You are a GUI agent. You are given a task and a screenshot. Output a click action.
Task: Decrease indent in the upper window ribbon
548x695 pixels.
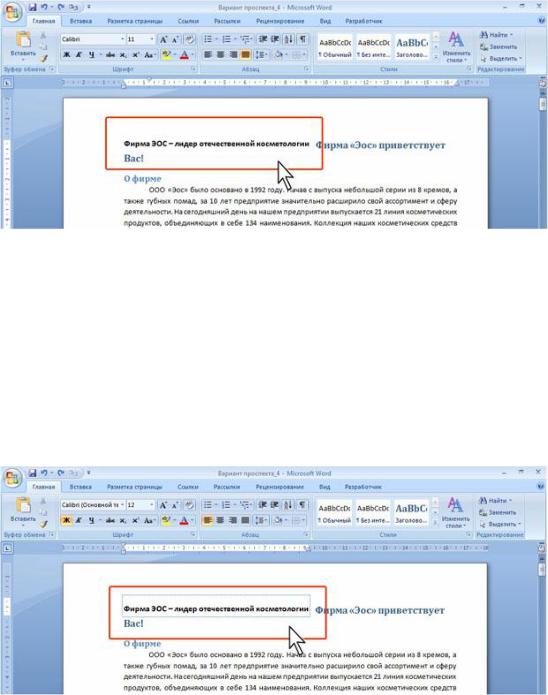[x=263, y=39]
